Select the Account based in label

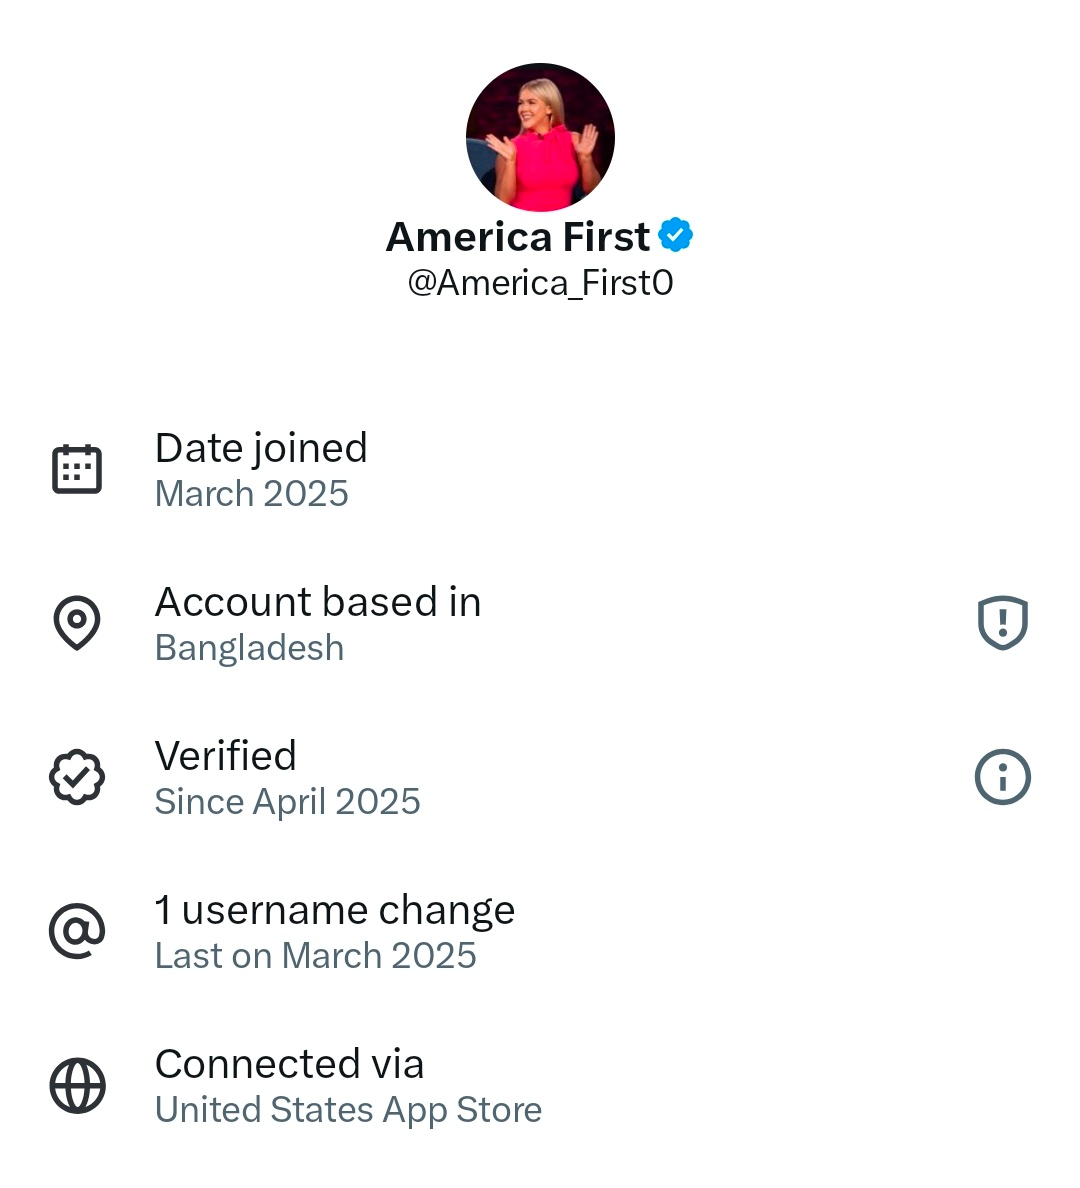coord(318,602)
